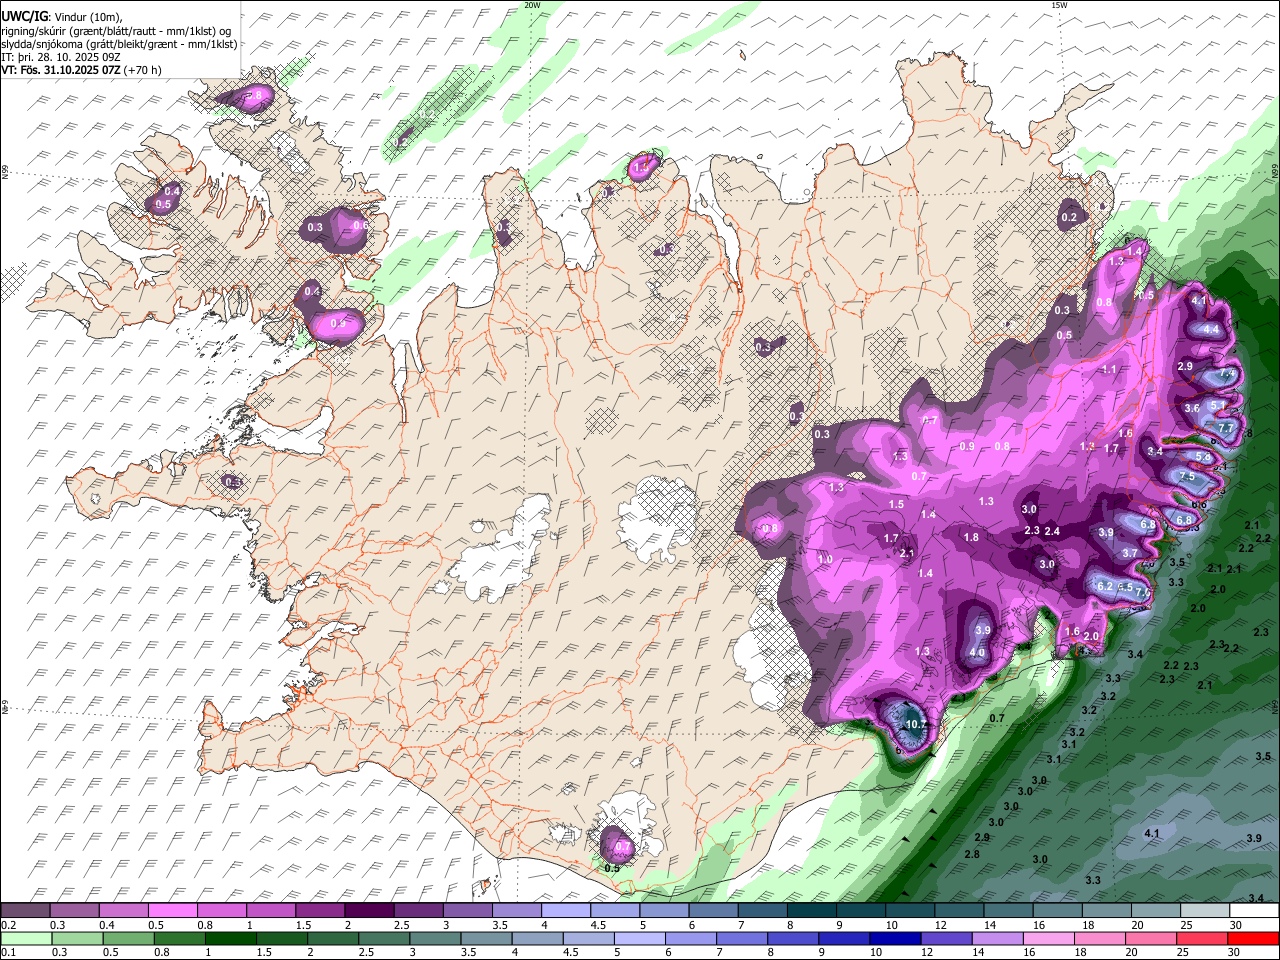
Task: Click the line "slydda/snjókoma (grátt/bleikt/grænt - mm/1klst)"
Action: pos(119,43)
